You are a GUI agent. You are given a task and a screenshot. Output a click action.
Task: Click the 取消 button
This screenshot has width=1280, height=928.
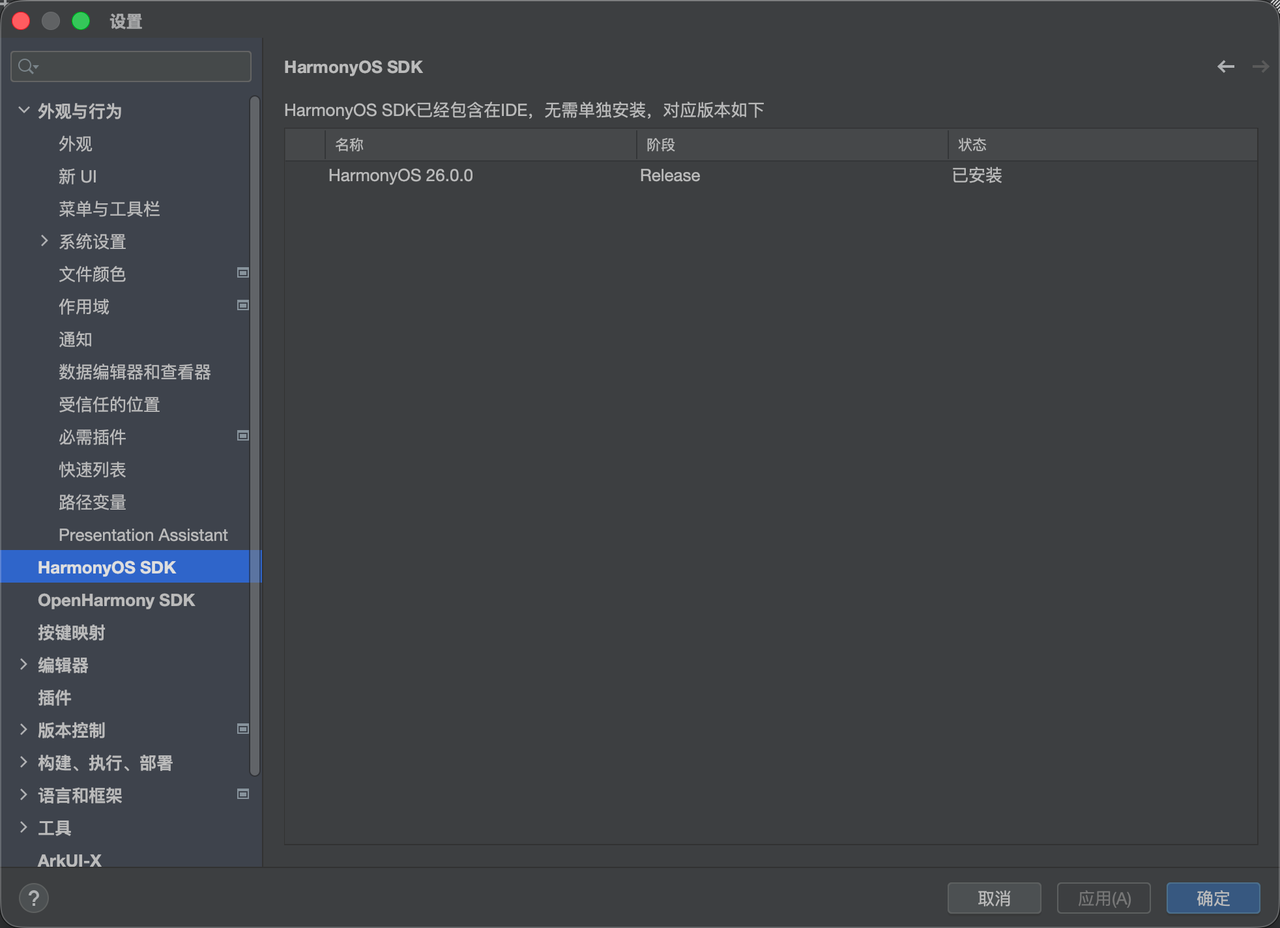[x=994, y=898]
